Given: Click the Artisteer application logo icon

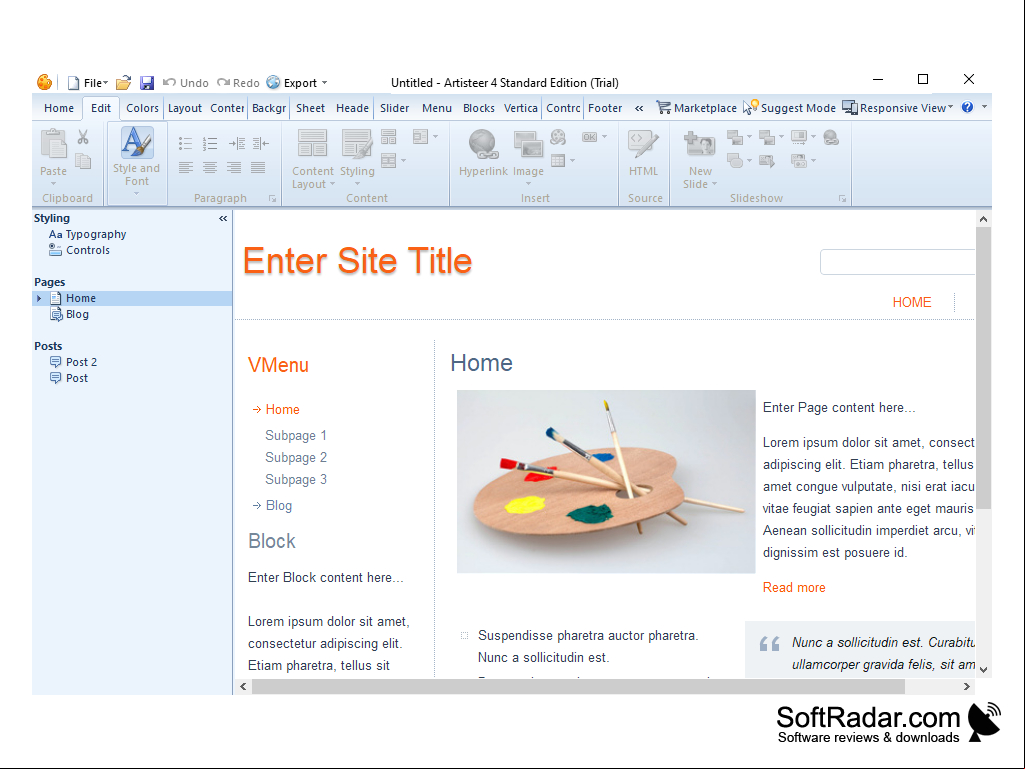Looking at the screenshot, I should [44, 82].
